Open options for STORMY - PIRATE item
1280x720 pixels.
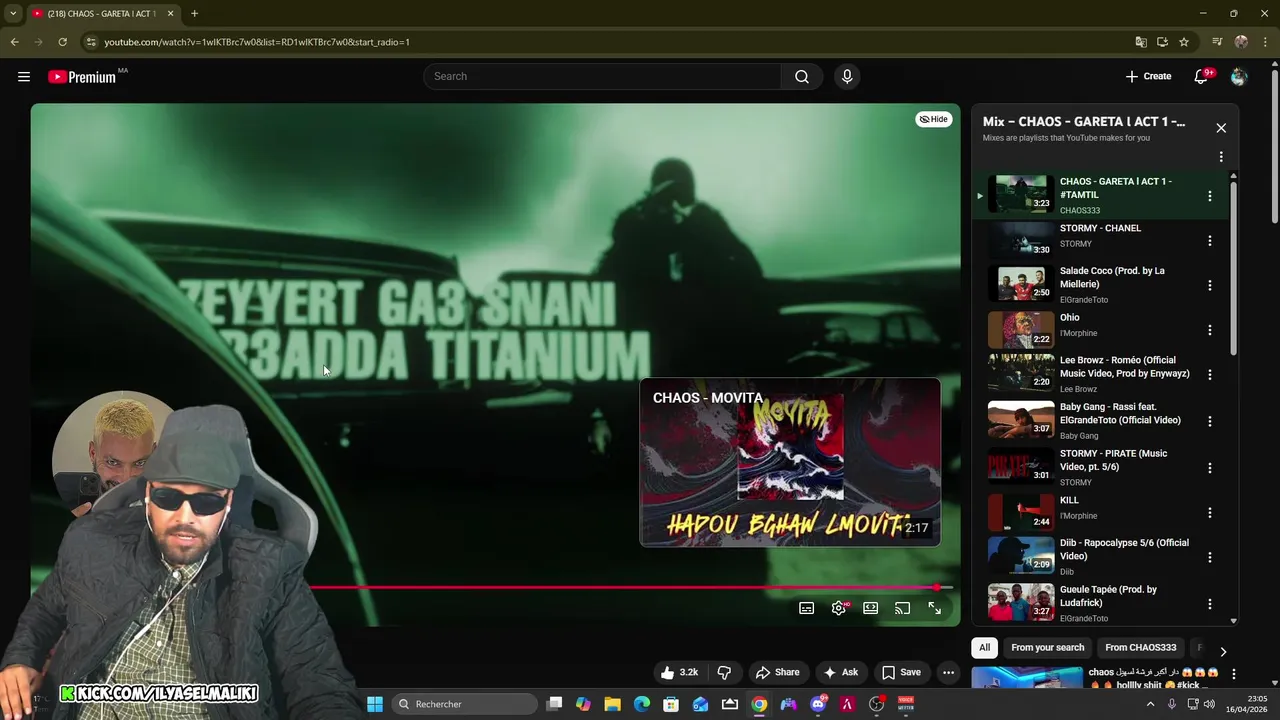pos(1210,468)
